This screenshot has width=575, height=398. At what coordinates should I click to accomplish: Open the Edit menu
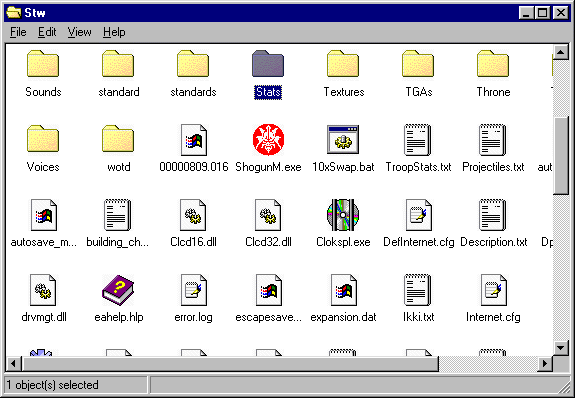pyautogui.click(x=47, y=32)
